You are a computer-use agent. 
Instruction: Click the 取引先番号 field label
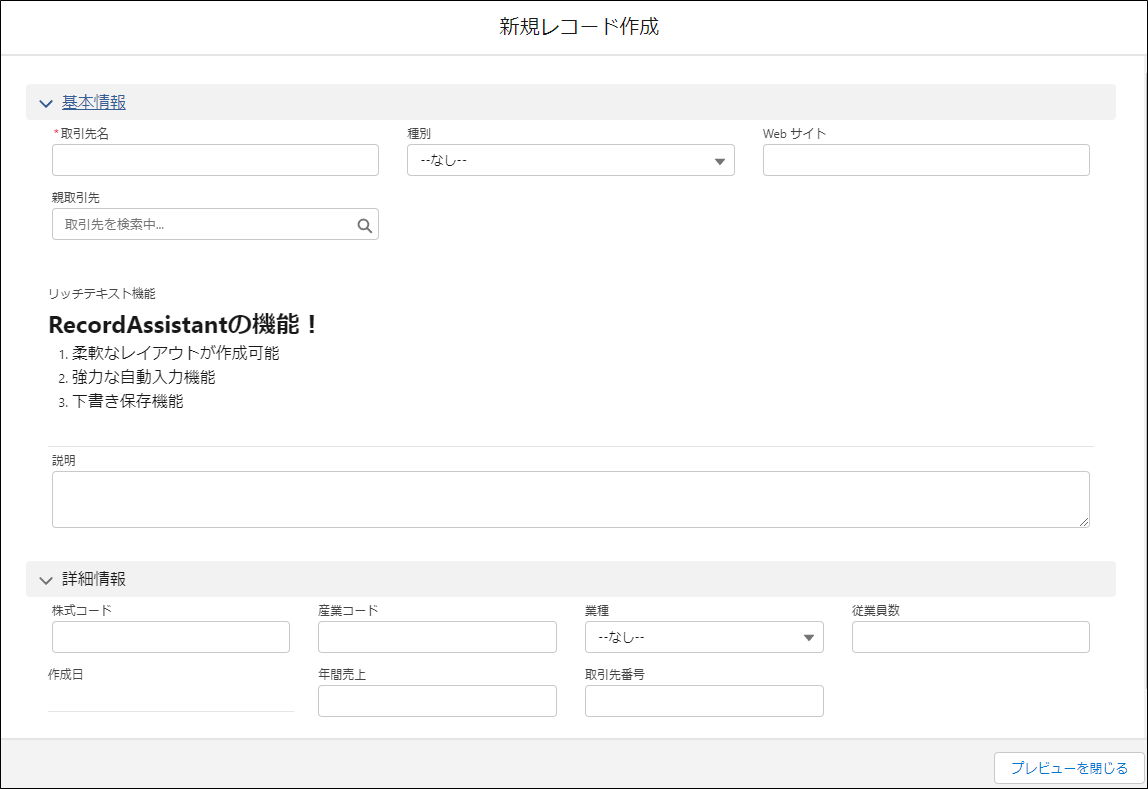point(615,674)
